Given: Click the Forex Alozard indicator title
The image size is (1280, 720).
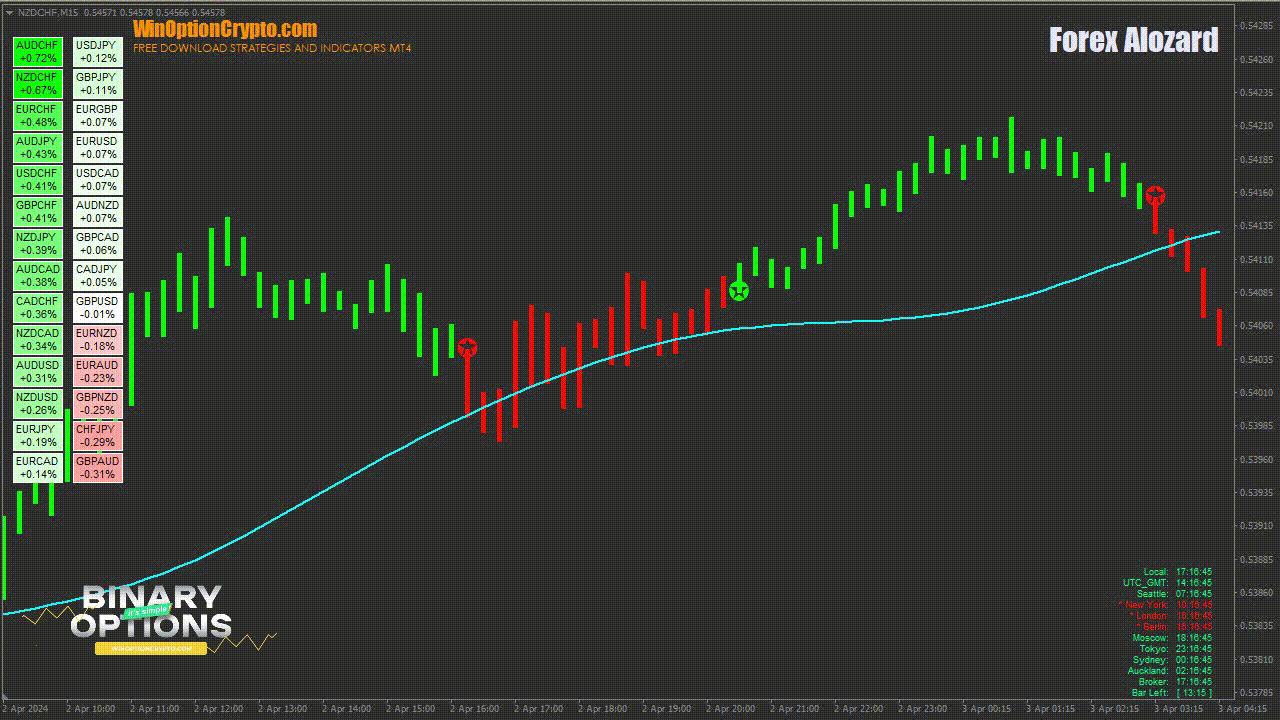Looking at the screenshot, I should click(x=1133, y=41).
